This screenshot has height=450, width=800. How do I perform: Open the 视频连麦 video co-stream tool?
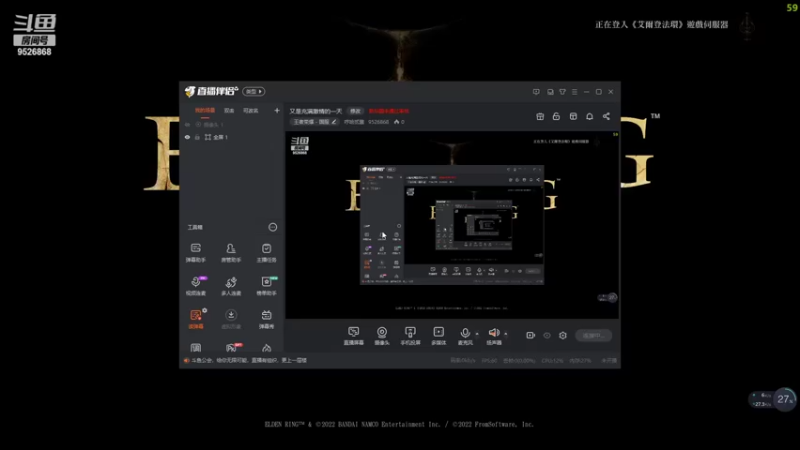click(195, 286)
